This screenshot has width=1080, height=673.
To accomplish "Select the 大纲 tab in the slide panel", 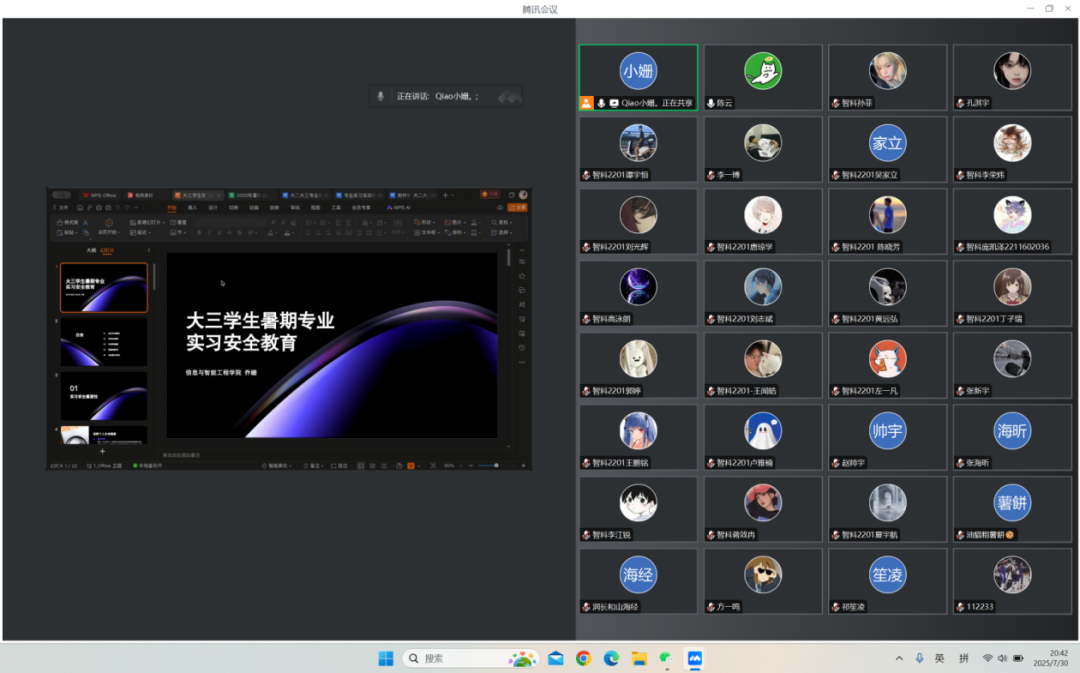I will click(91, 250).
